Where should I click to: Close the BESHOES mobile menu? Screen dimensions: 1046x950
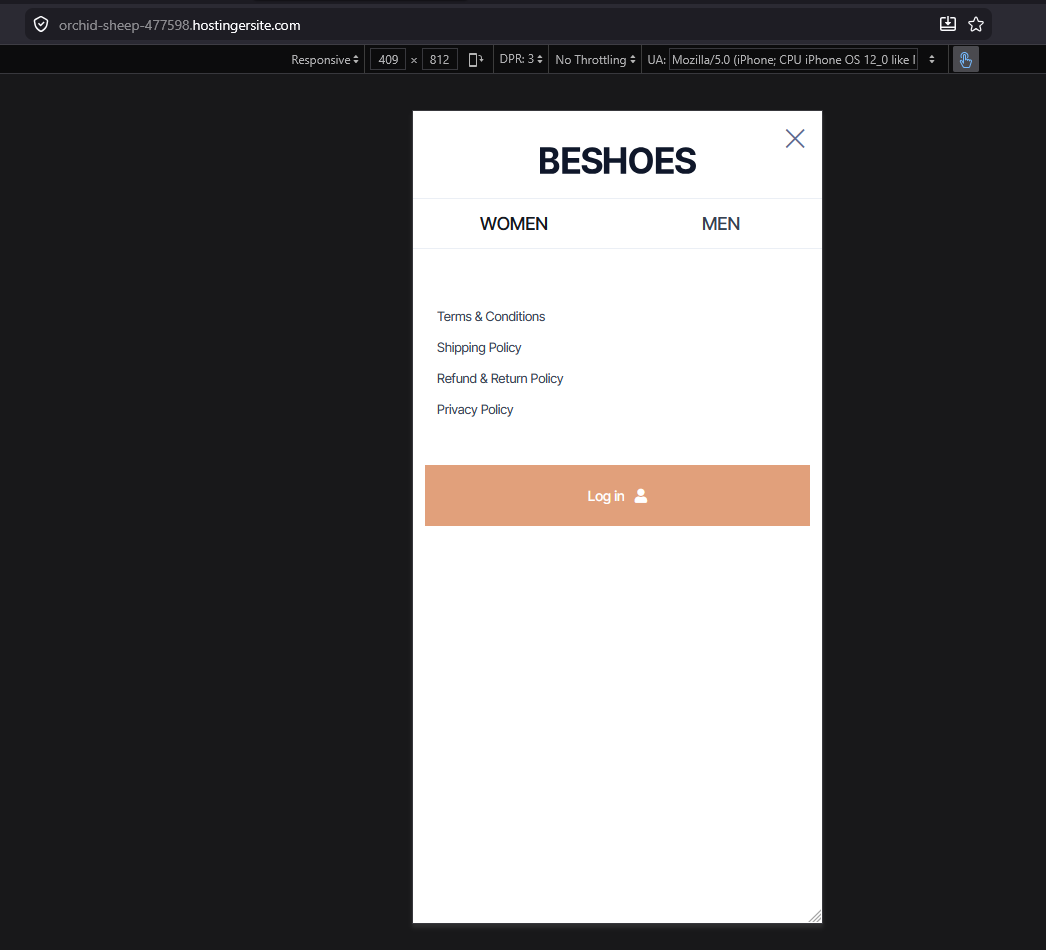pos(795,139)
